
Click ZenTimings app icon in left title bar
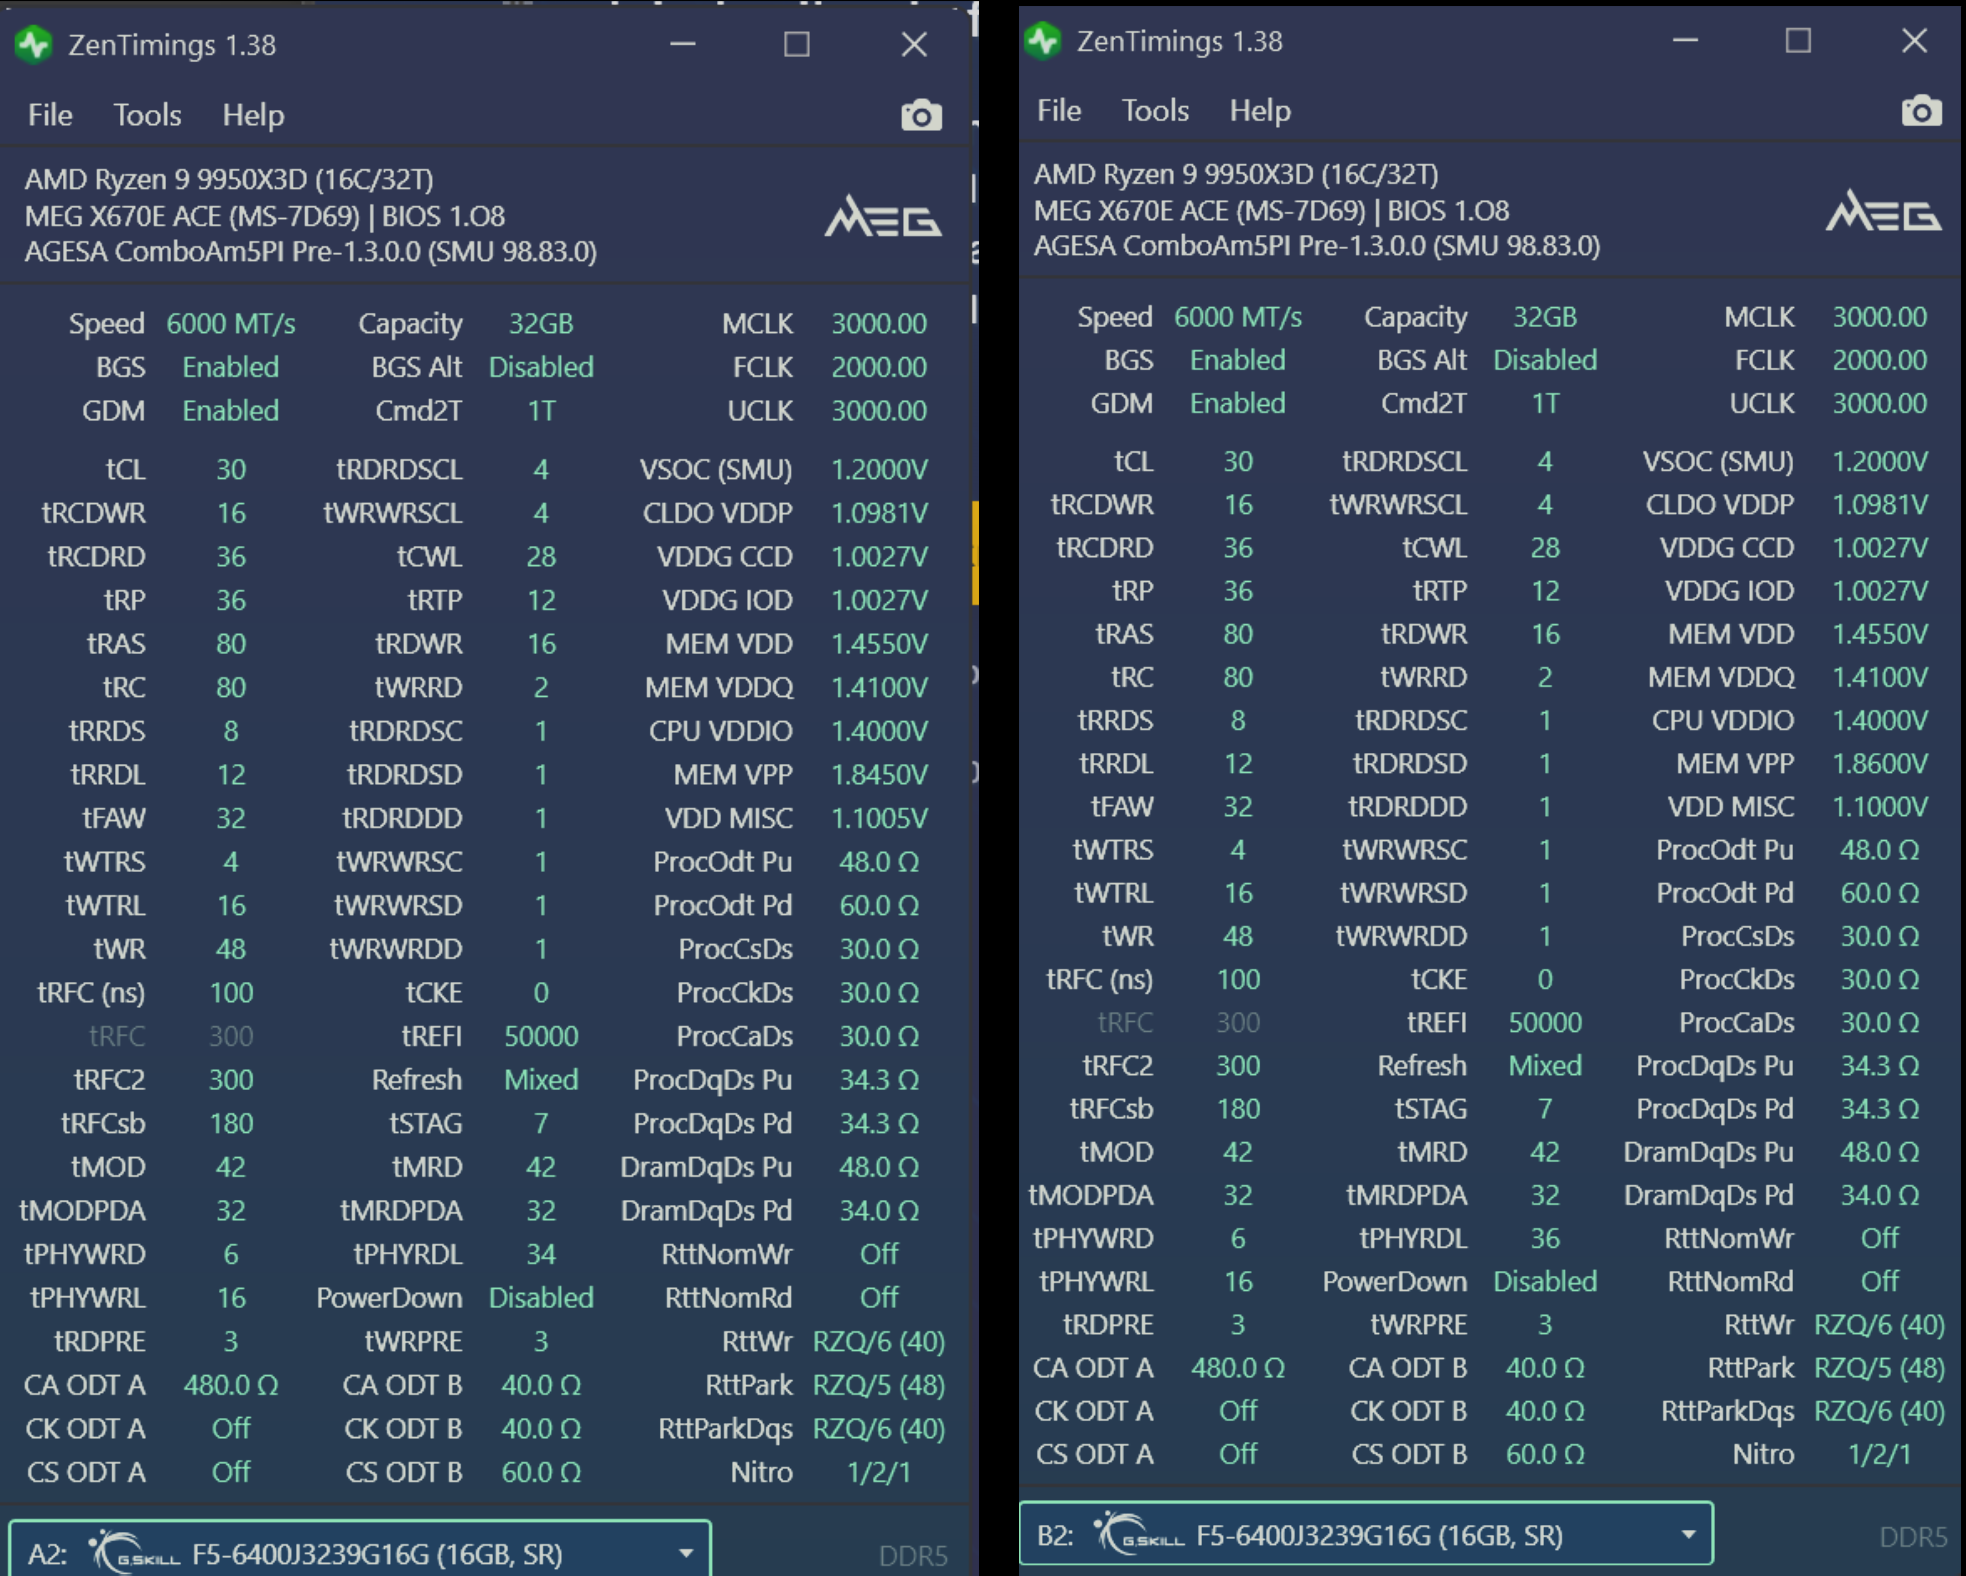coord(34,45)
